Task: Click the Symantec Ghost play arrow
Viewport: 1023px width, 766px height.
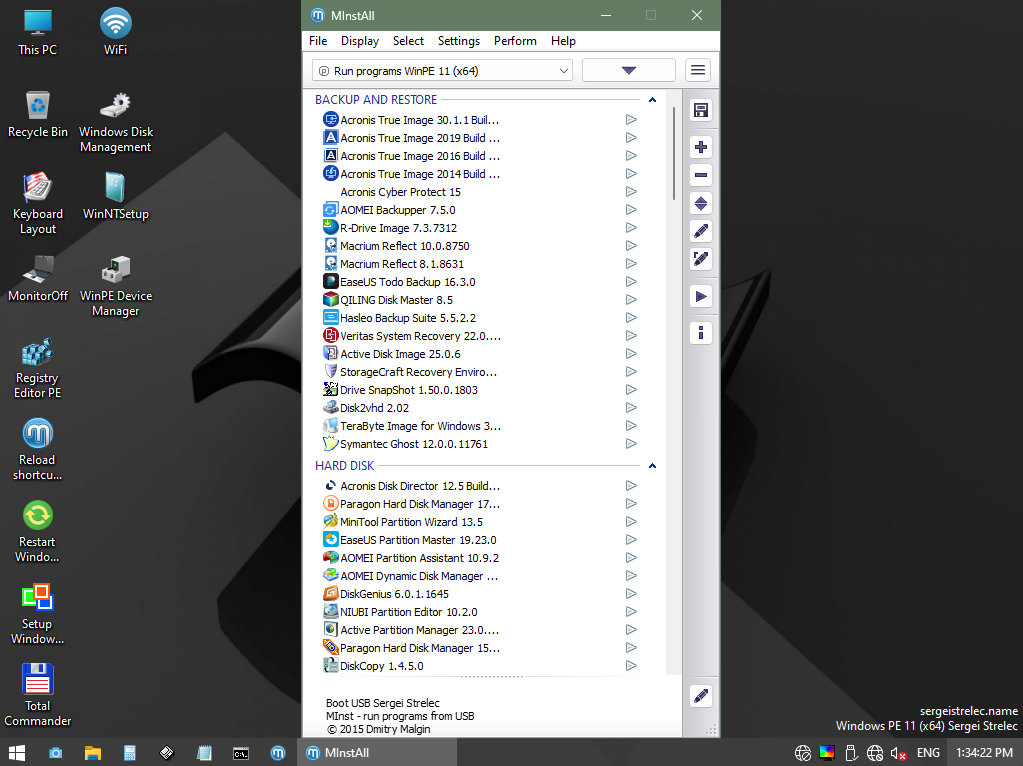Action: click(x=631, y=444)
